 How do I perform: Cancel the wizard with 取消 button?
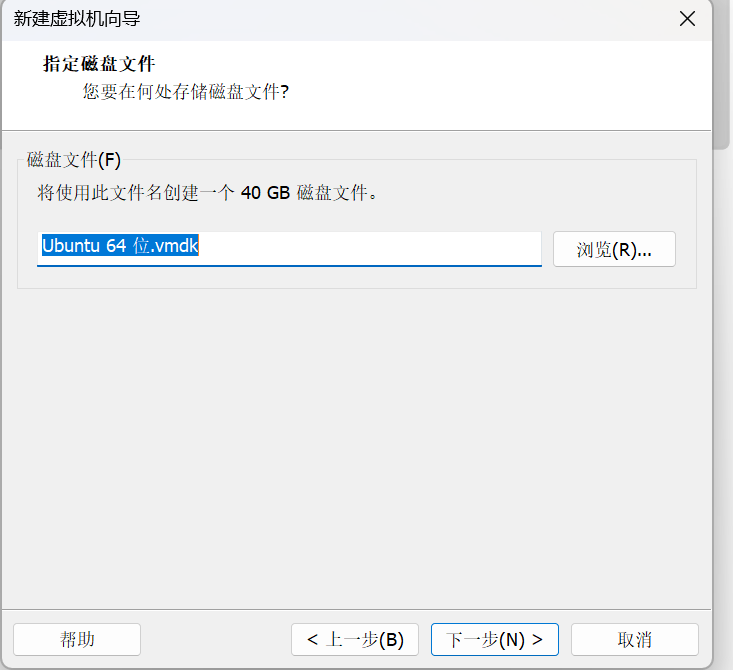pos(634,639)
